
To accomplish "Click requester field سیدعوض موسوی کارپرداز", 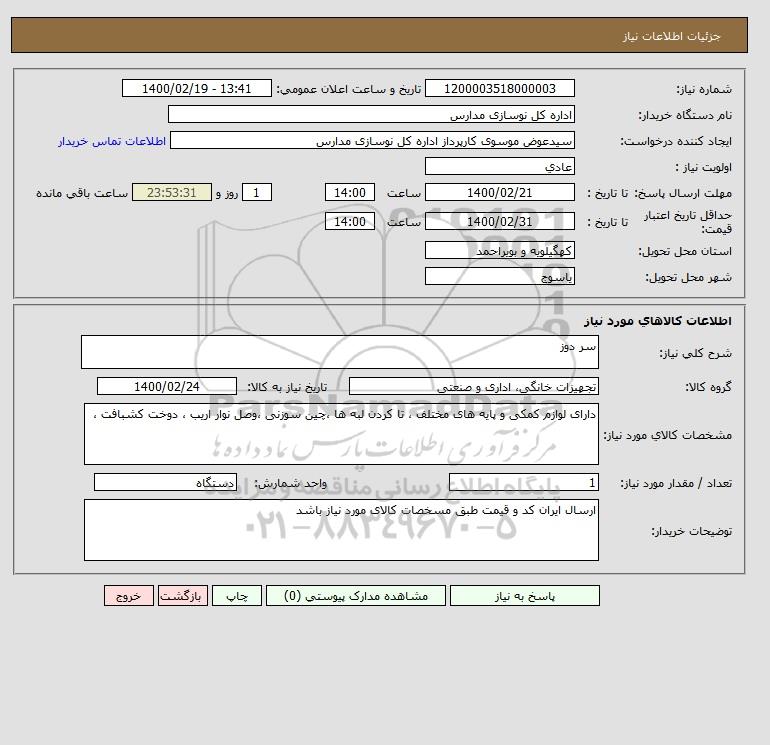I will (x=372, y=140).
